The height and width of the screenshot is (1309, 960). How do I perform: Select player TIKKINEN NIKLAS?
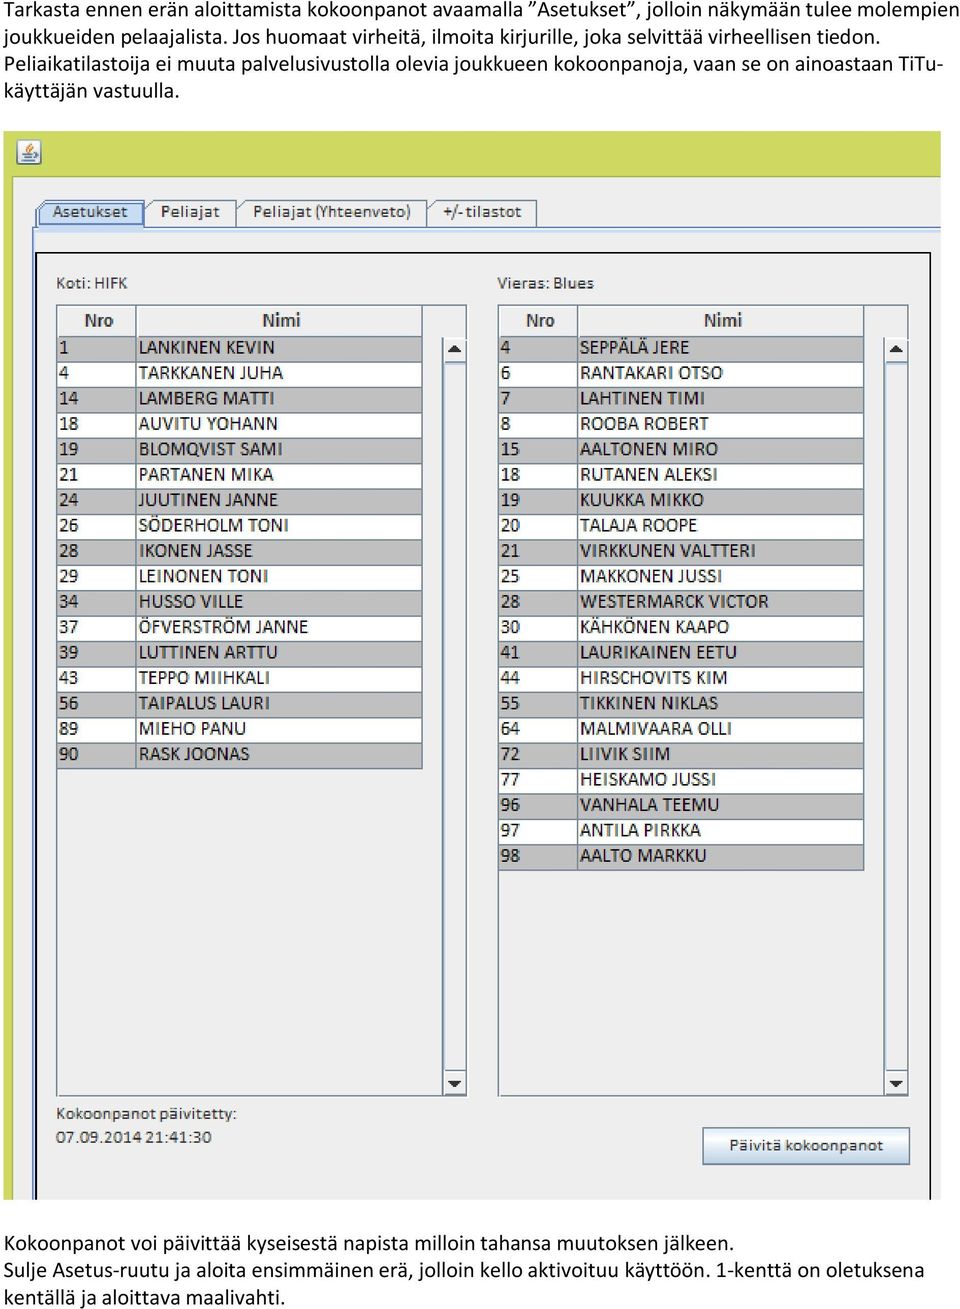point(681,704)
